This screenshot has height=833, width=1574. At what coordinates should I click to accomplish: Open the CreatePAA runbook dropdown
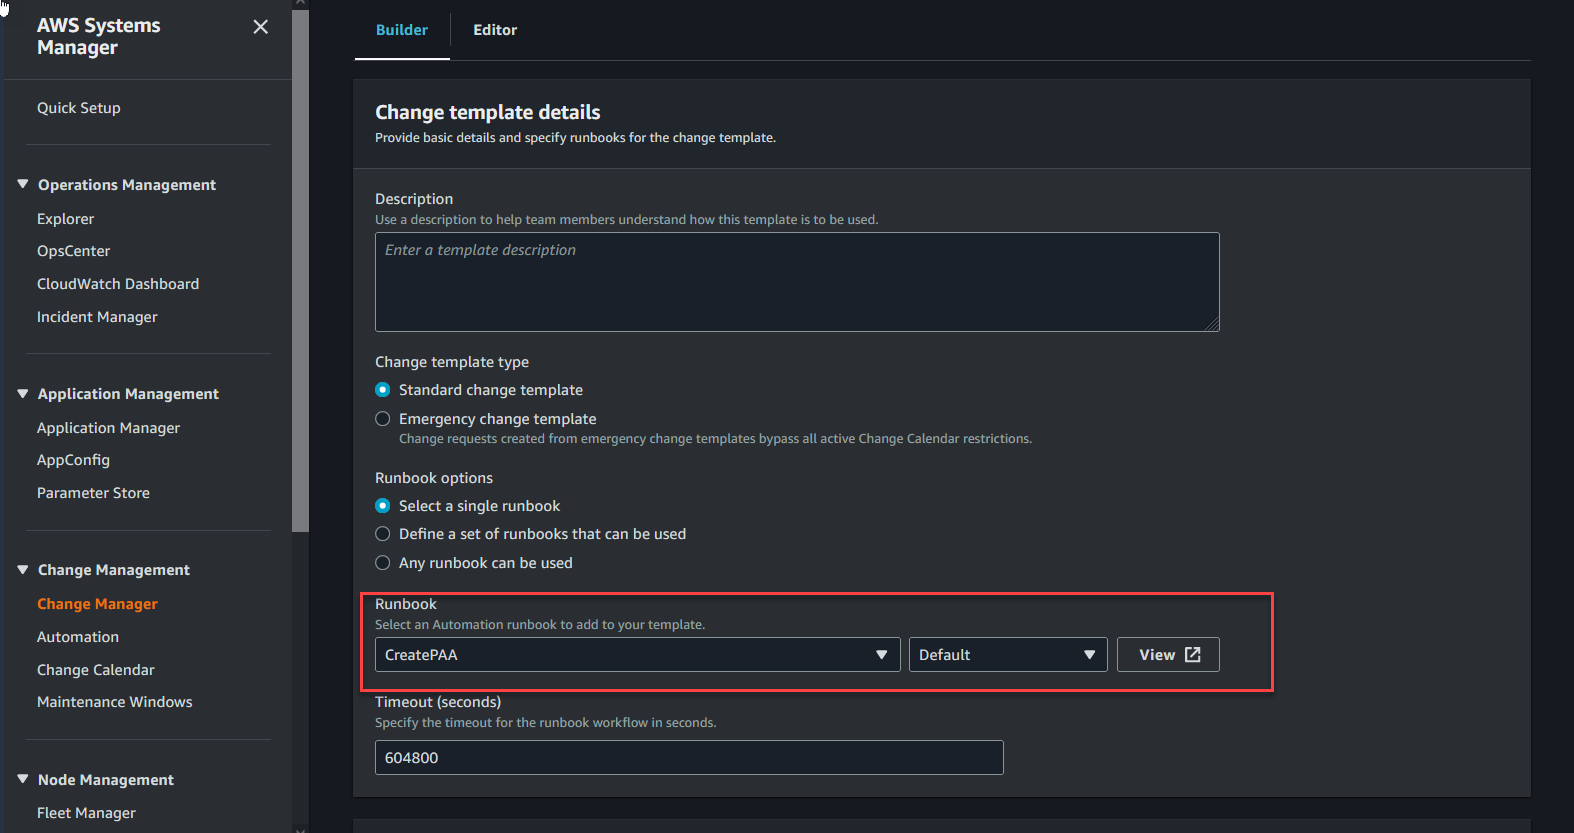(637, 655)
